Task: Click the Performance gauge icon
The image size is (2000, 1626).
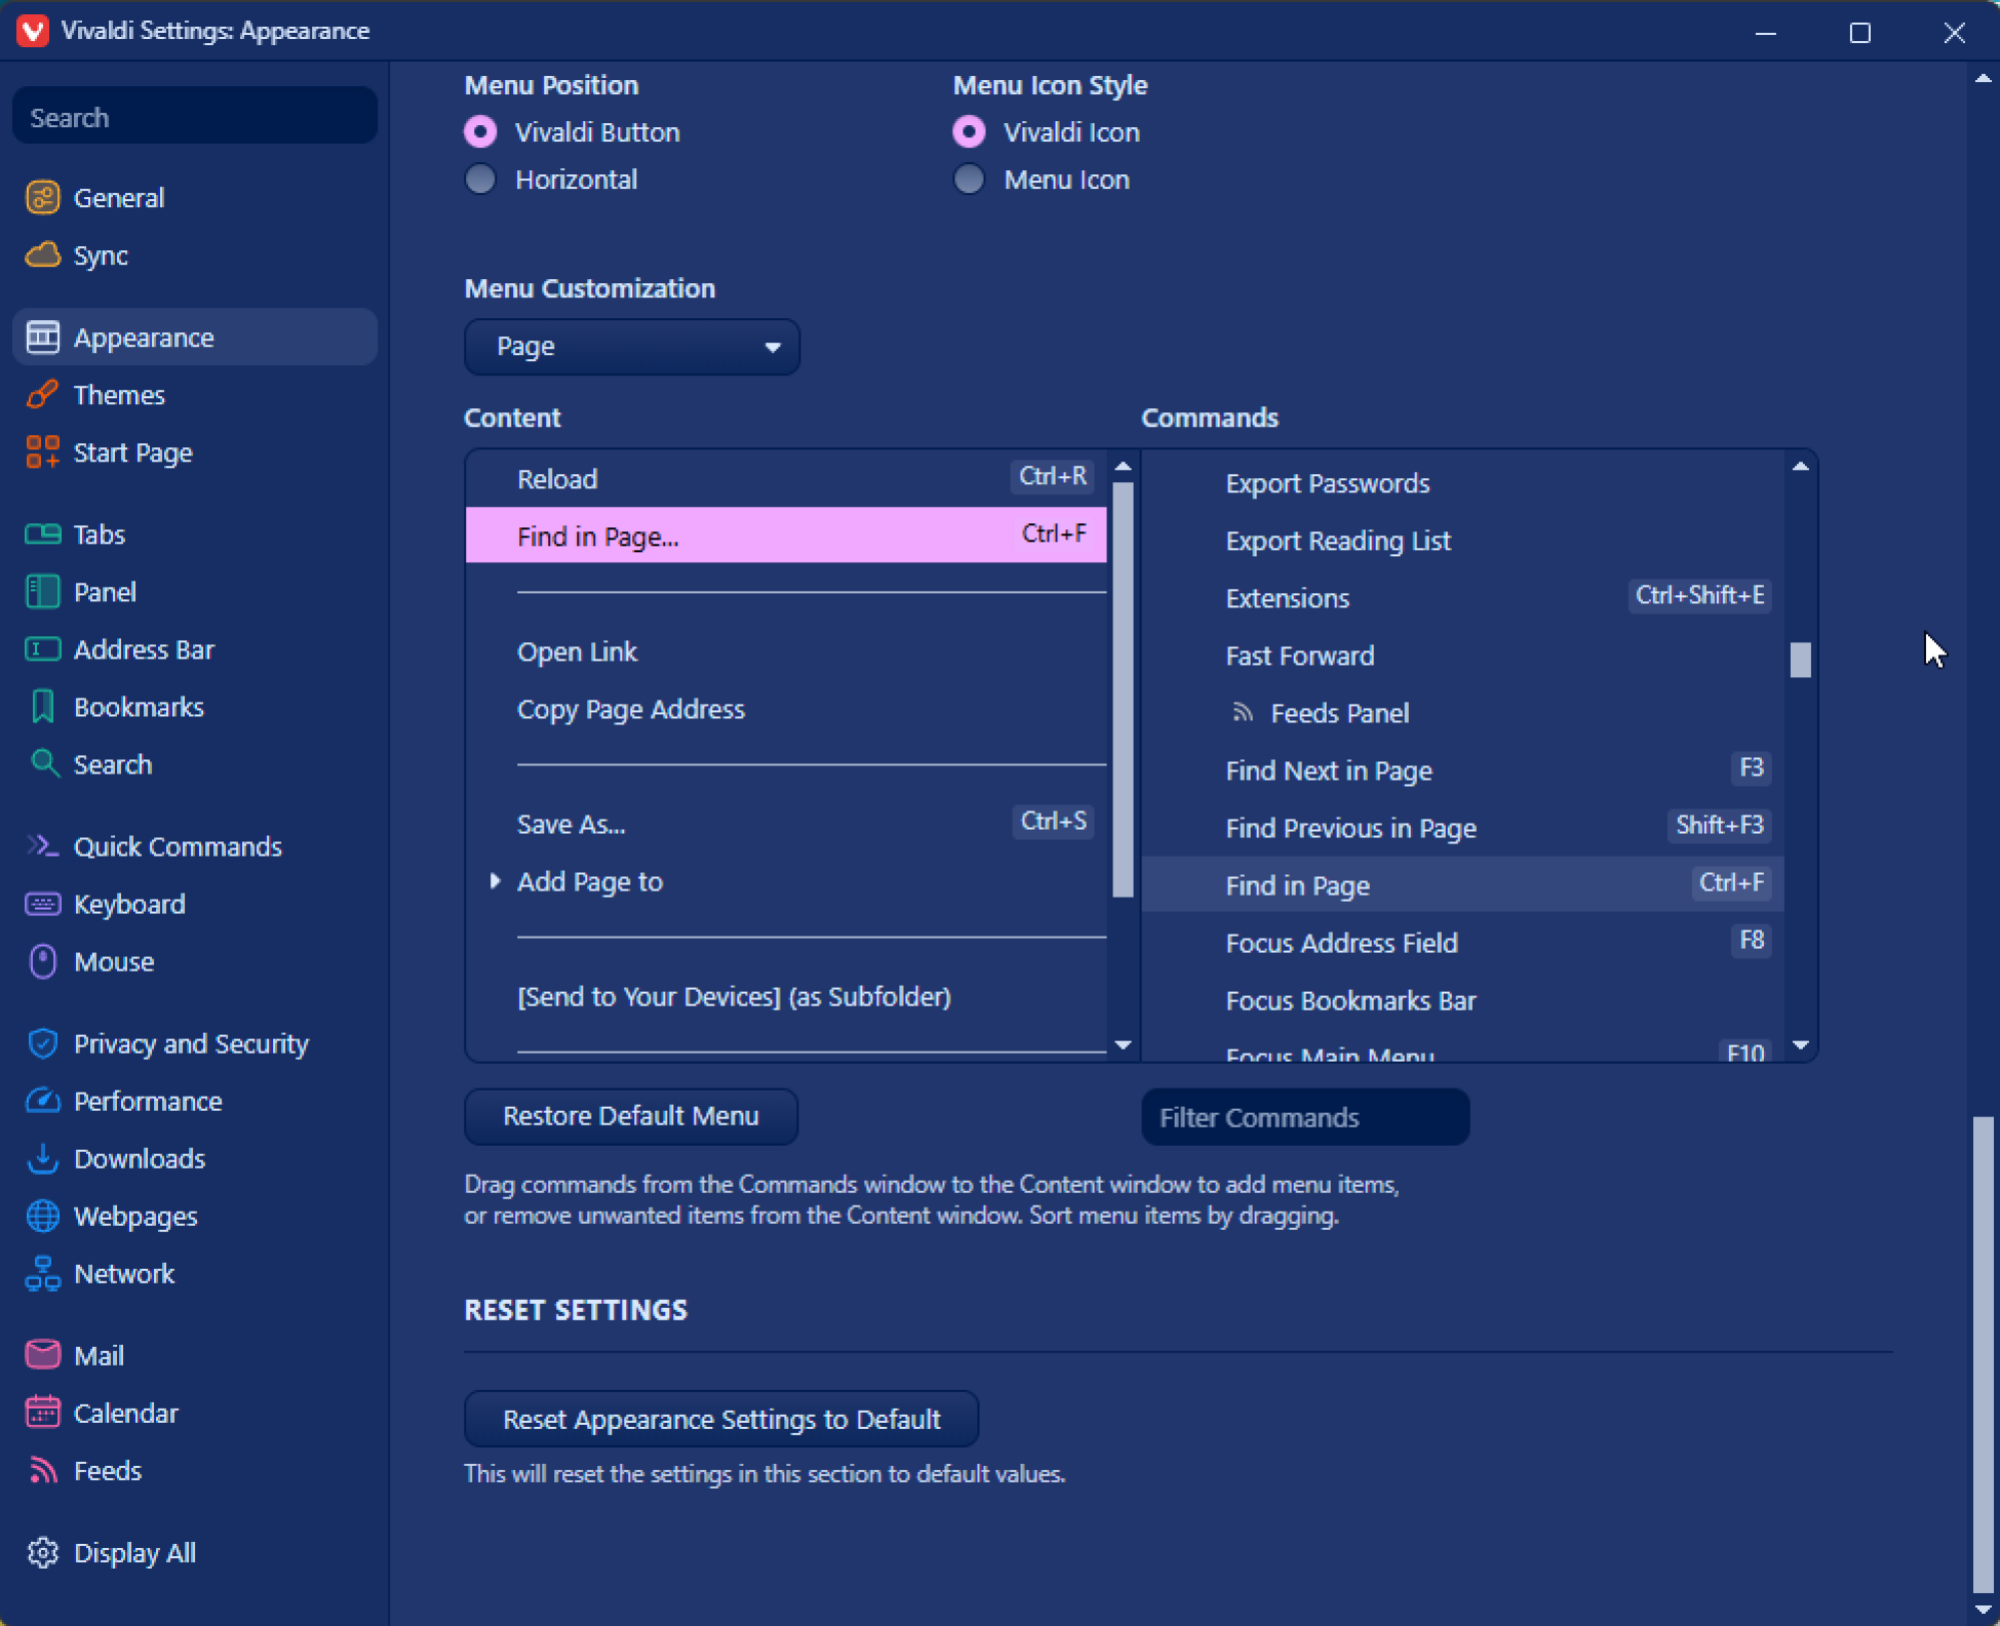Action: [x=42, y=1101]
